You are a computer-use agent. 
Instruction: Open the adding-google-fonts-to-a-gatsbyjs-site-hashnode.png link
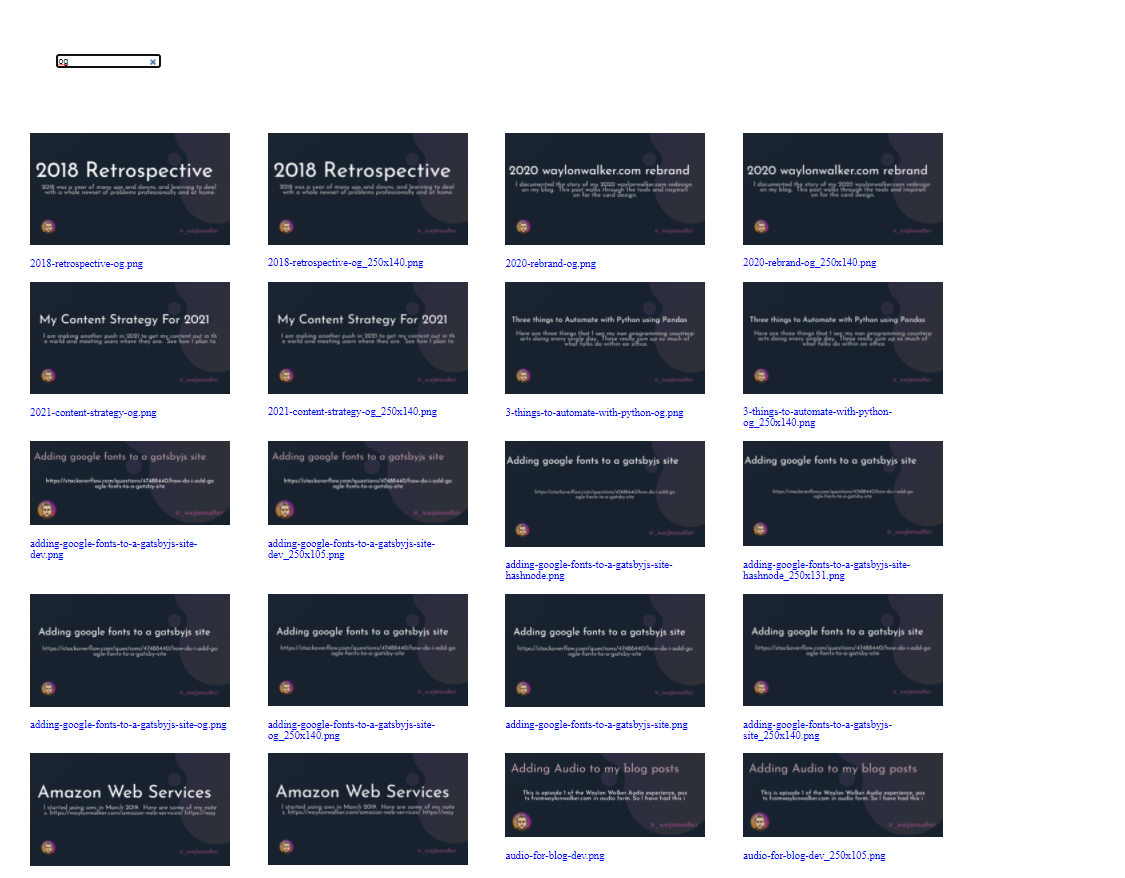coord(588,570)
